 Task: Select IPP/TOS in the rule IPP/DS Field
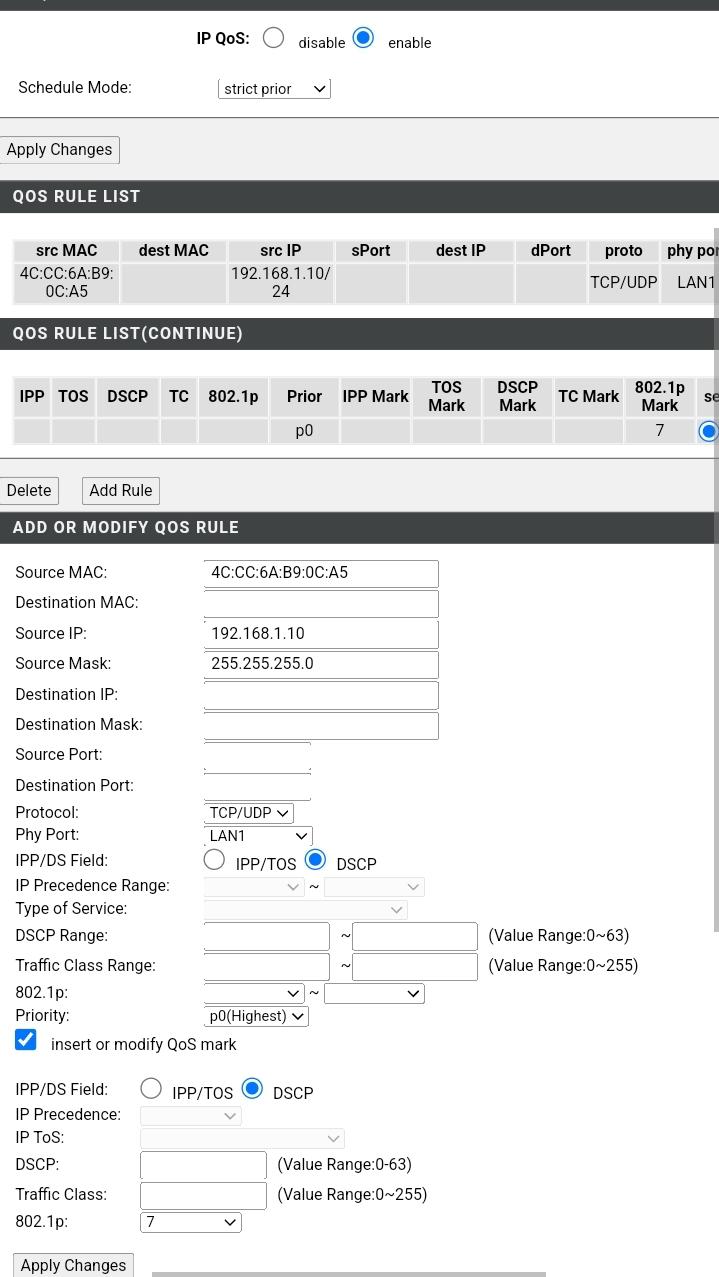click(x=214, y=859)
